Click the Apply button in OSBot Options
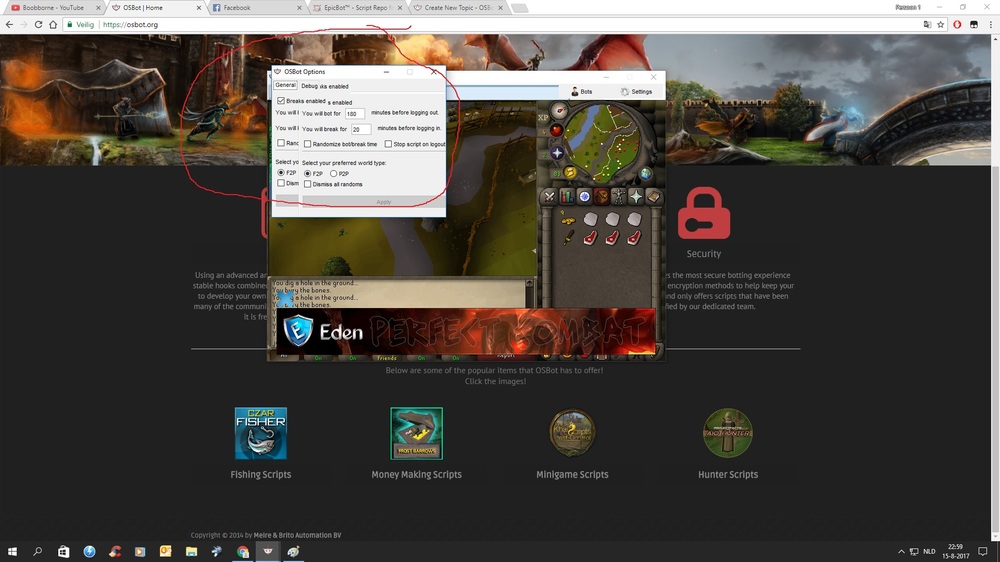 point(383,202)
